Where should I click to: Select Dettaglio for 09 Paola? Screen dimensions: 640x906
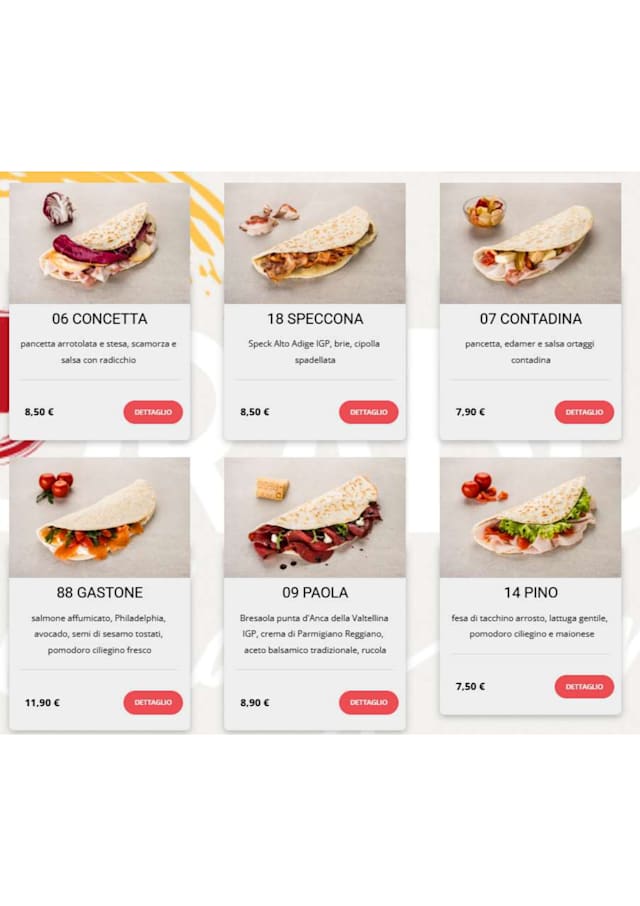point(369,702)
